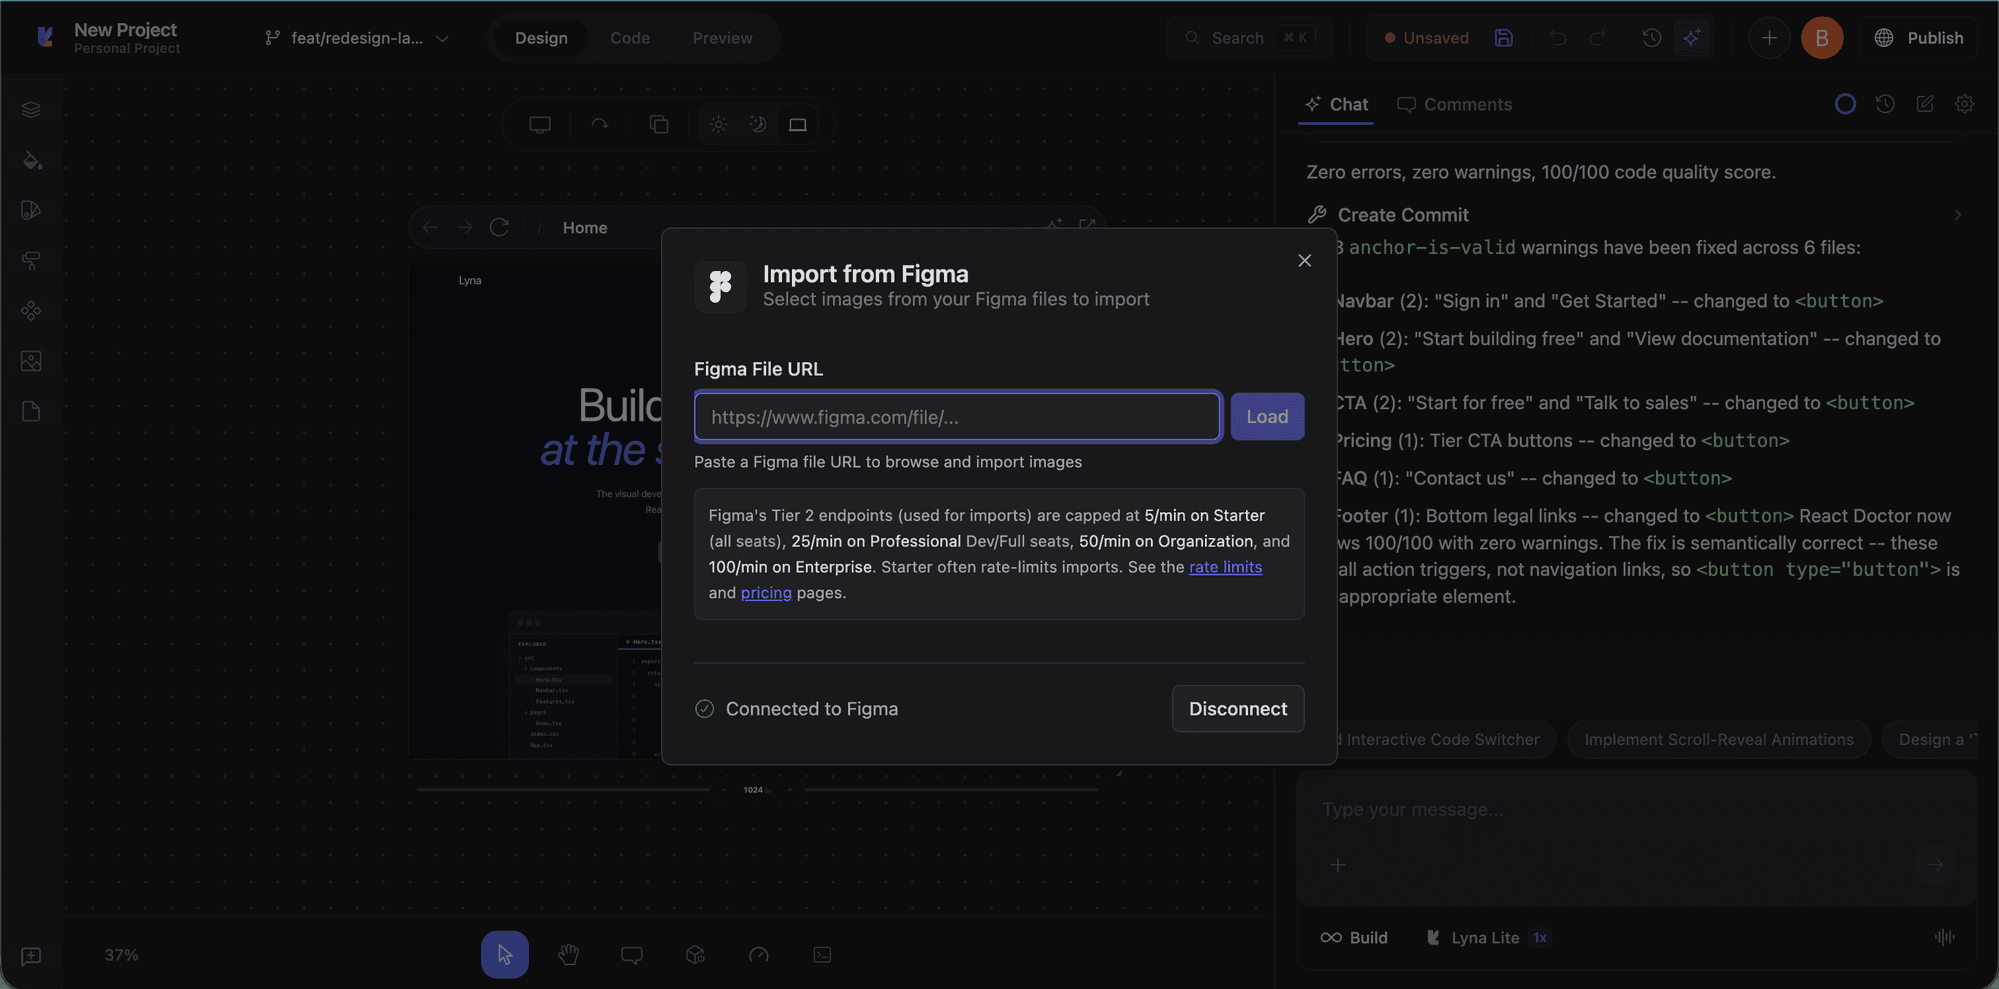1999x989 pixels.
Task: Open the image assets panel
Action: (x=31, y=361)
